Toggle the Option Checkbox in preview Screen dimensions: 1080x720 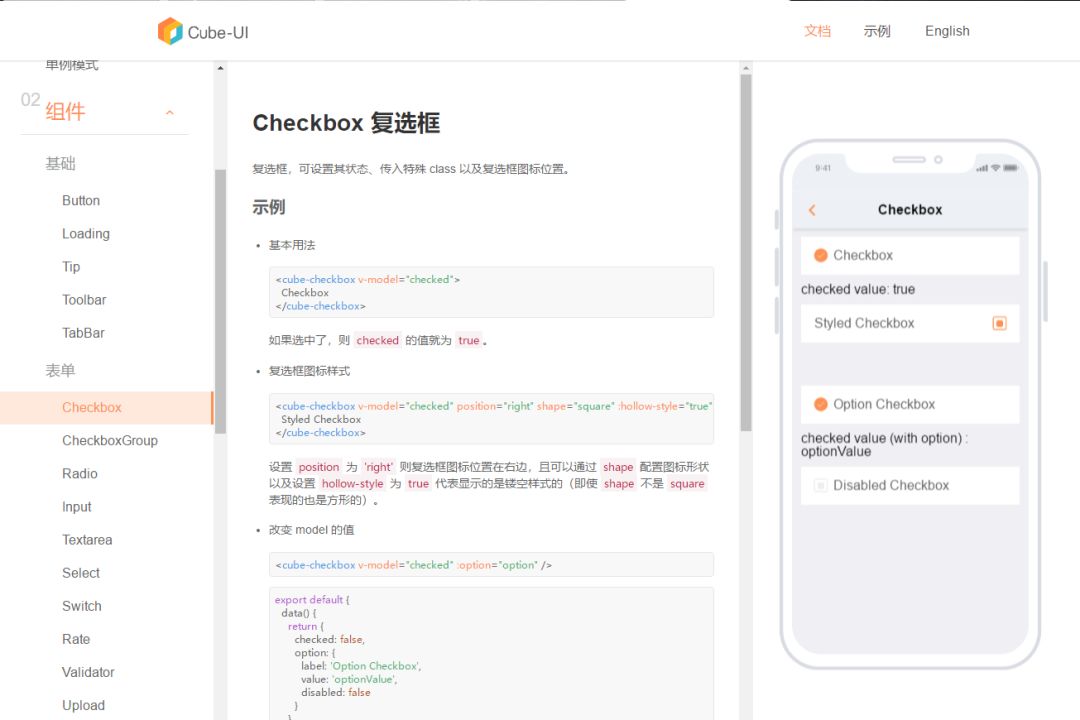pos(820,404)
